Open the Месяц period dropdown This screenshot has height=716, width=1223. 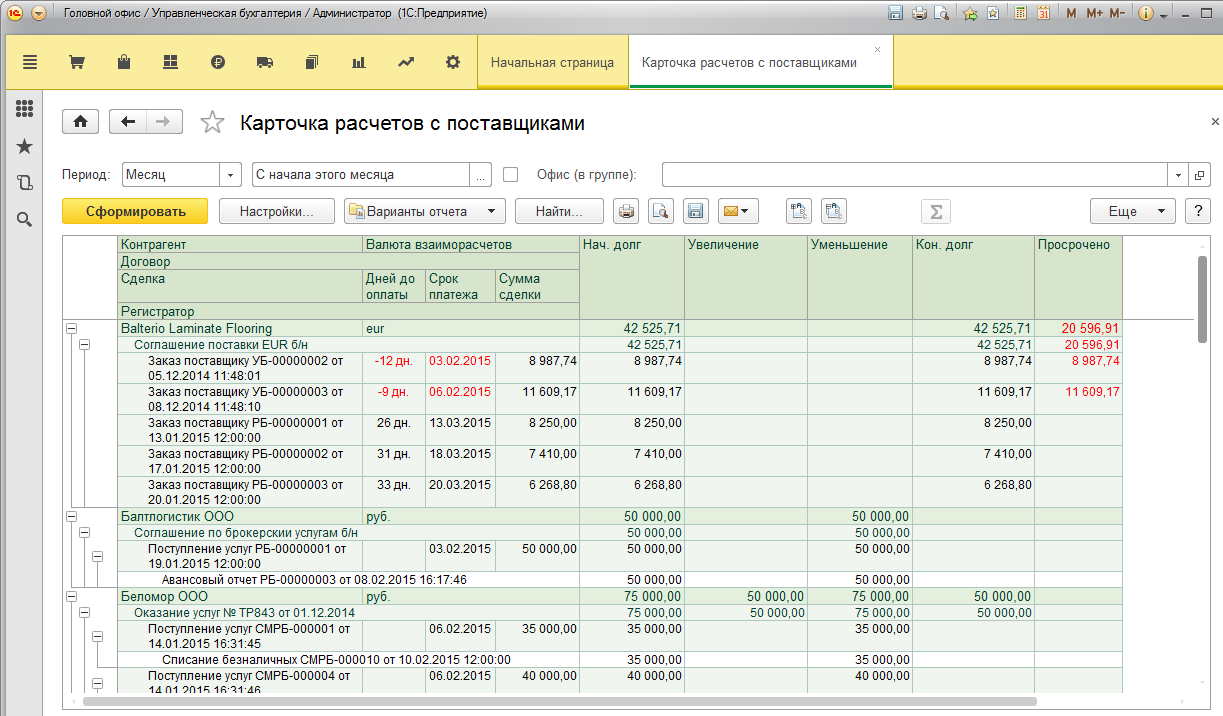tap(231, 174)
